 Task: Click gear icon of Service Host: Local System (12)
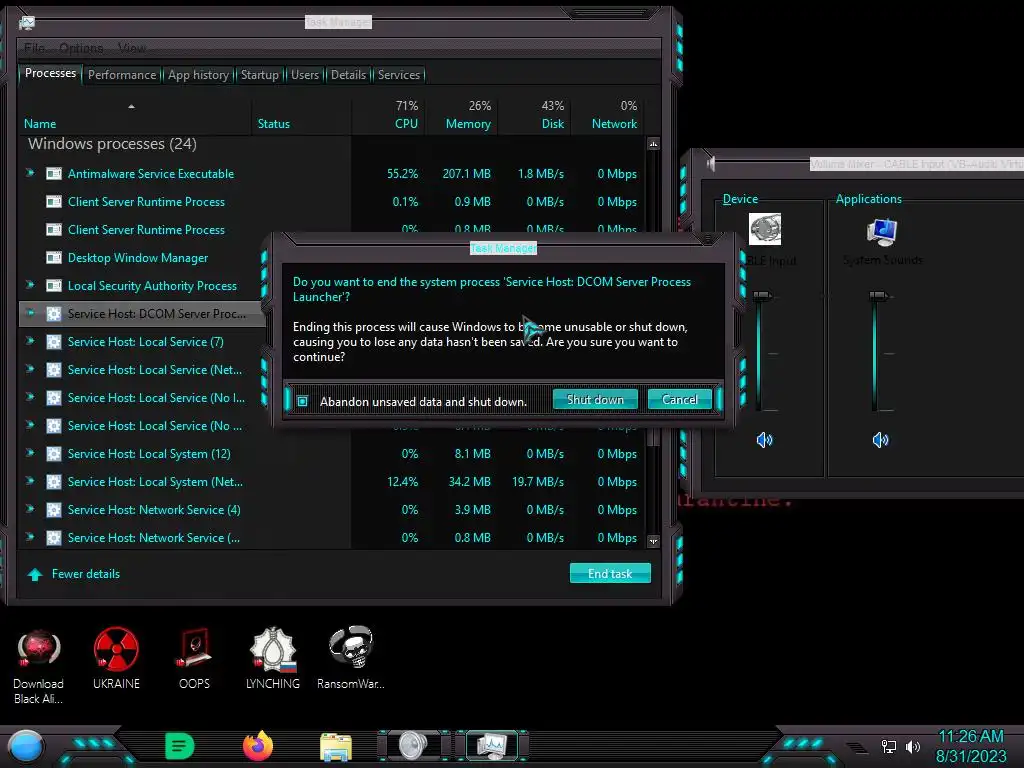tap(54, 454)
